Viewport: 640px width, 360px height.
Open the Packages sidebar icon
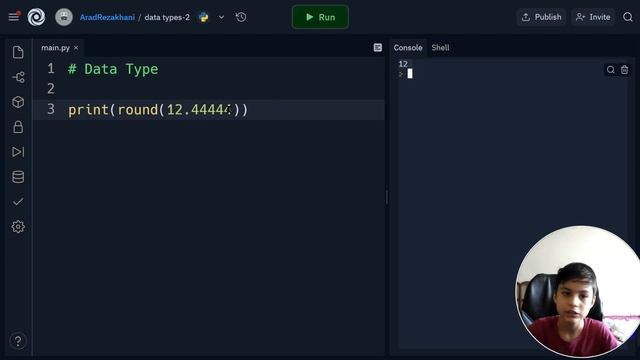(18, 102)
